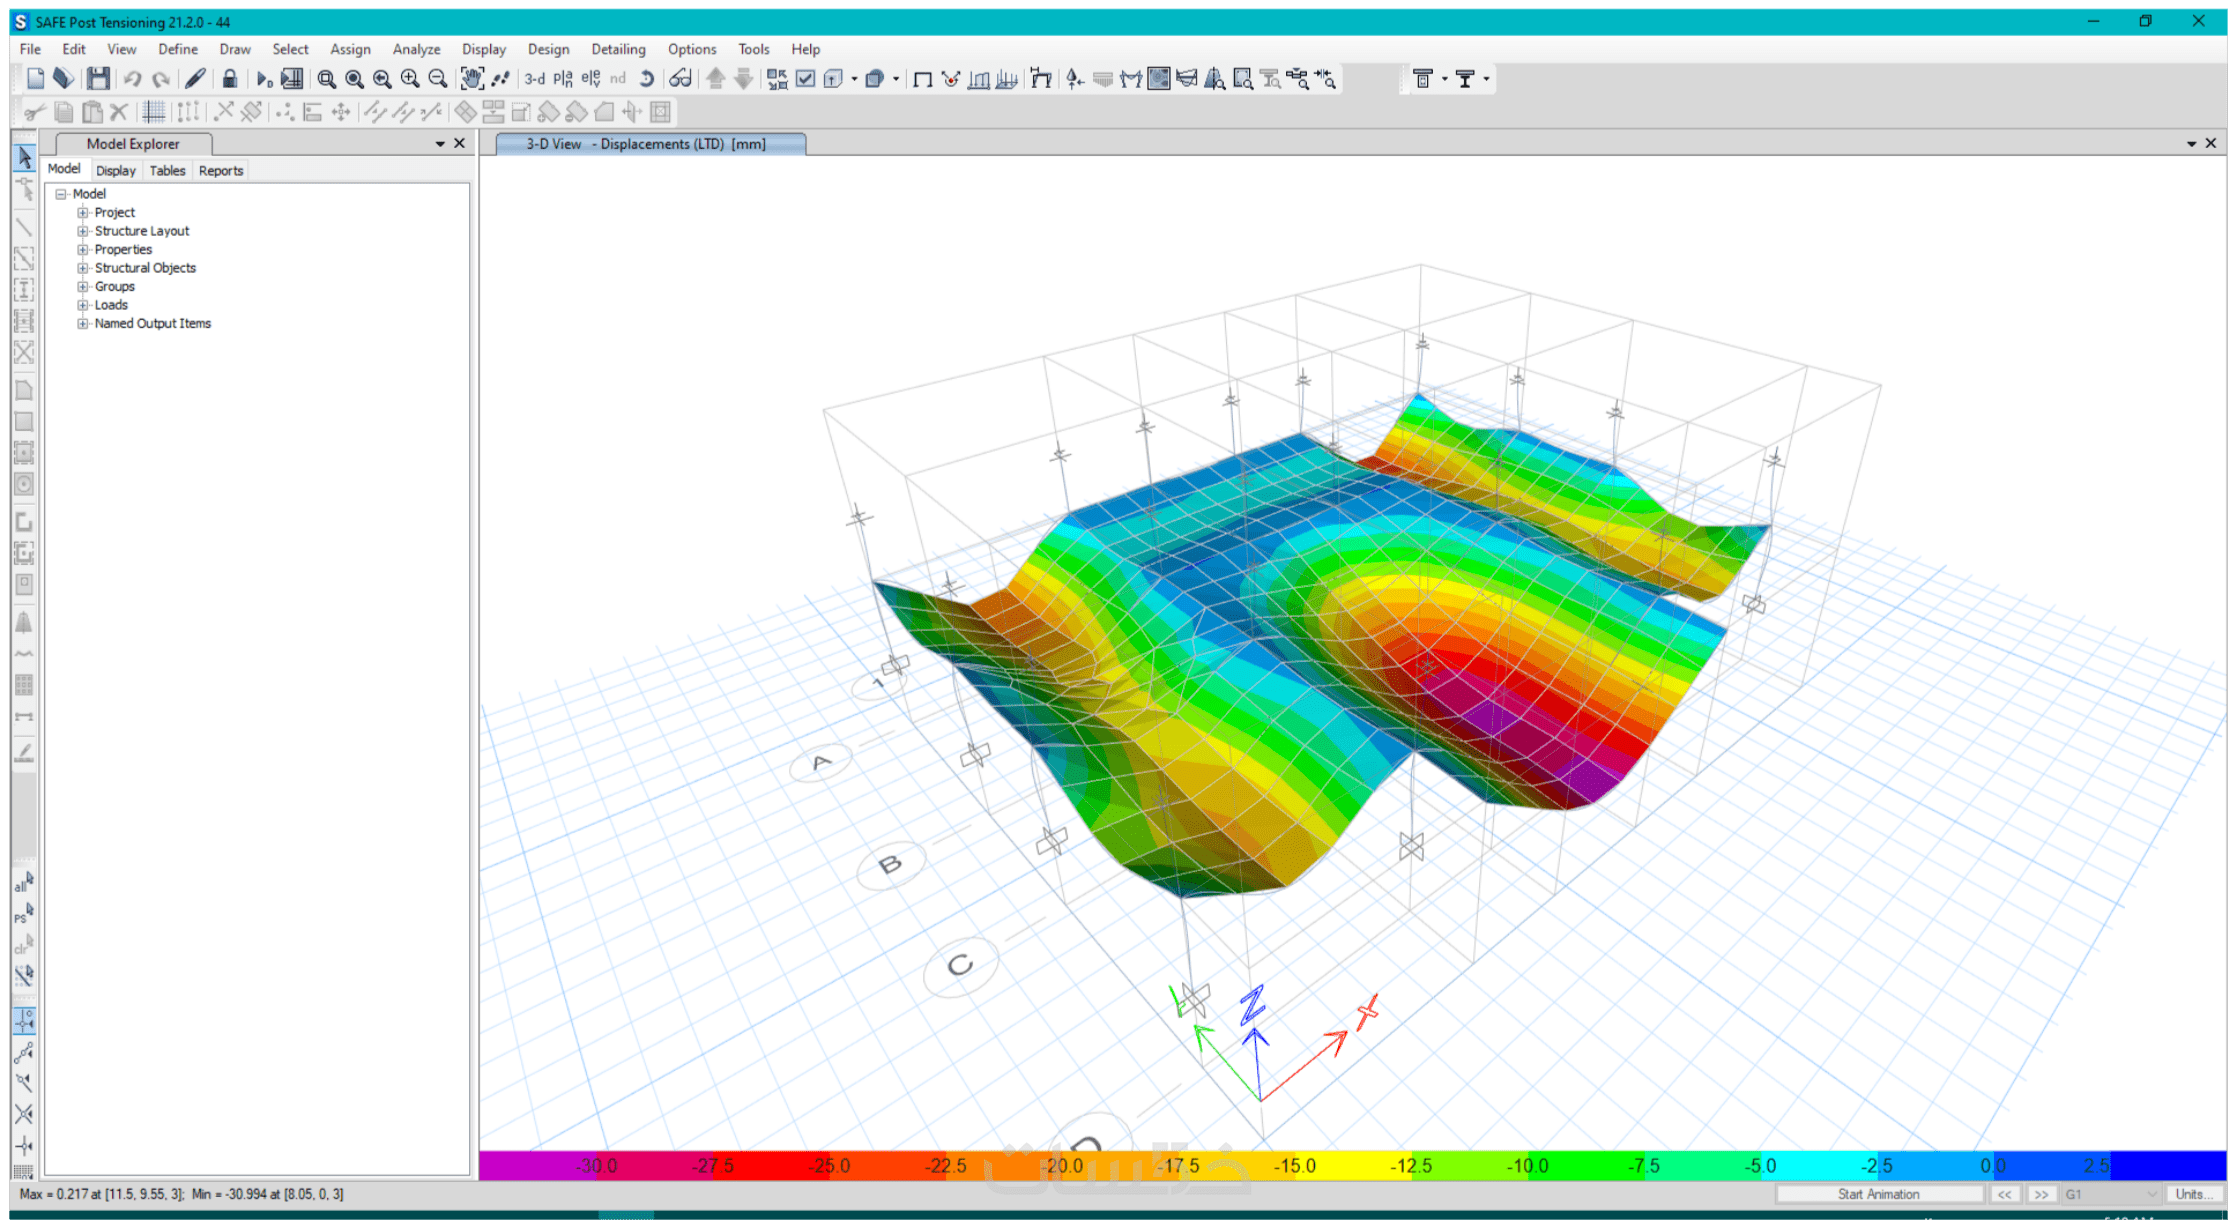Screen dimensions: 2237x1220
Task: Toggle the perspective glasses view icon
Action: pyautogui.click(x=680, y=79)
